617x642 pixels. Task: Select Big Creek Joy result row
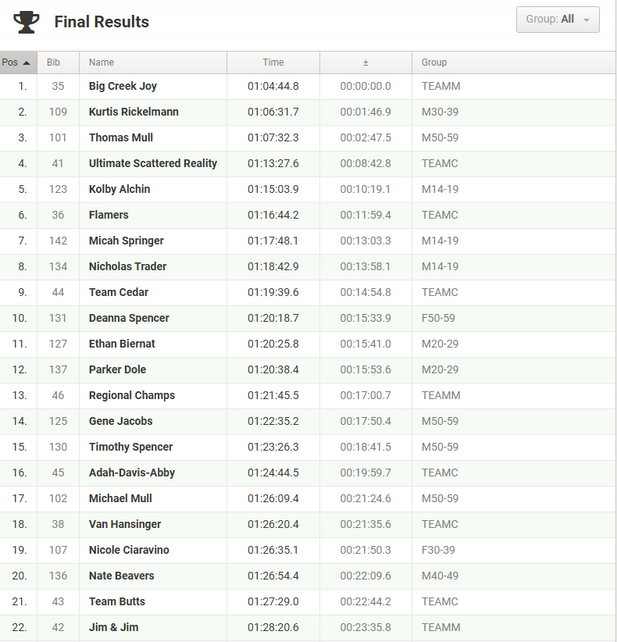click(307, 86)
